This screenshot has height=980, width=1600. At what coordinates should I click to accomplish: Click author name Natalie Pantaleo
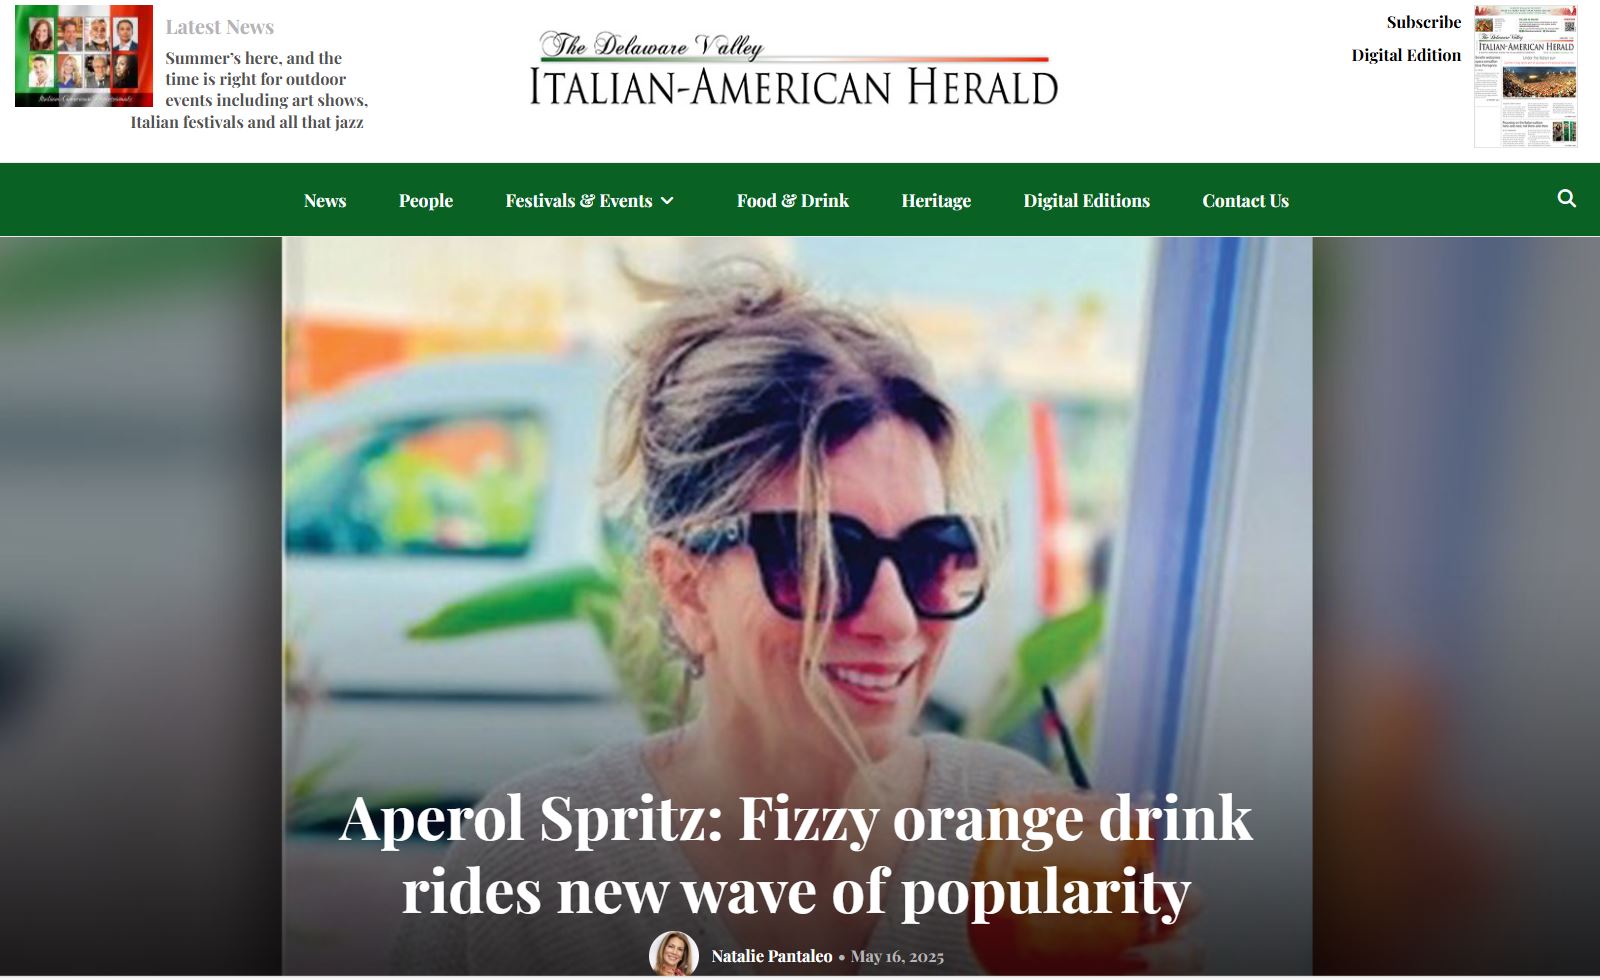[x=771, y=956]
